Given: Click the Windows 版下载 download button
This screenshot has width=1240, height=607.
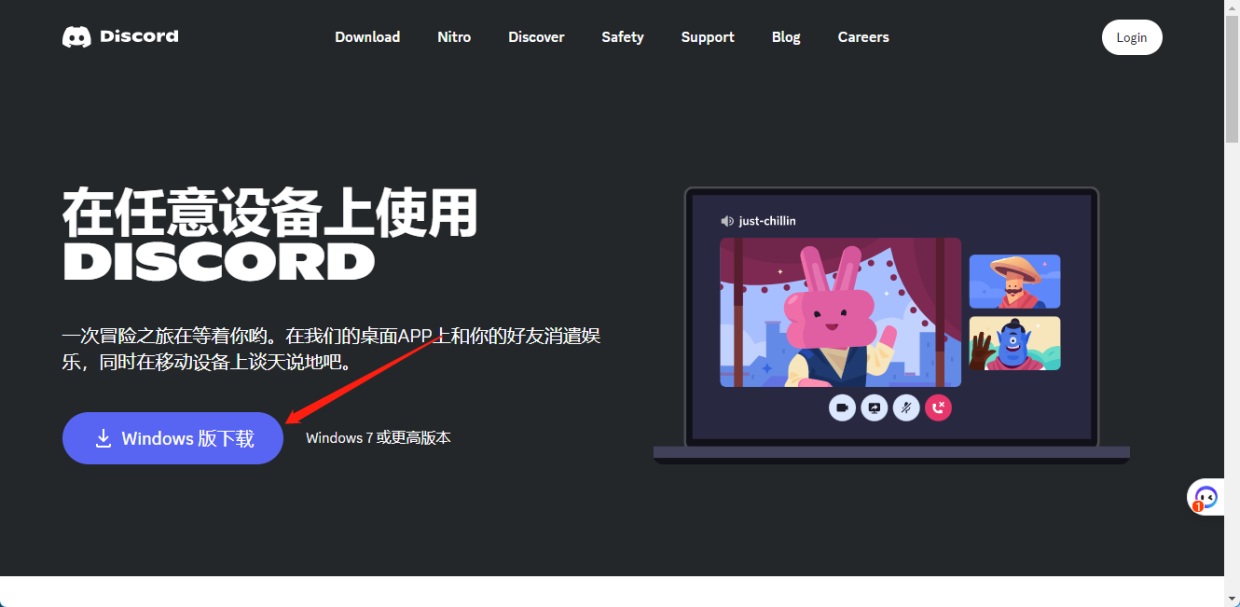Looking at the screenshot, I should click(x=173, y=438).
